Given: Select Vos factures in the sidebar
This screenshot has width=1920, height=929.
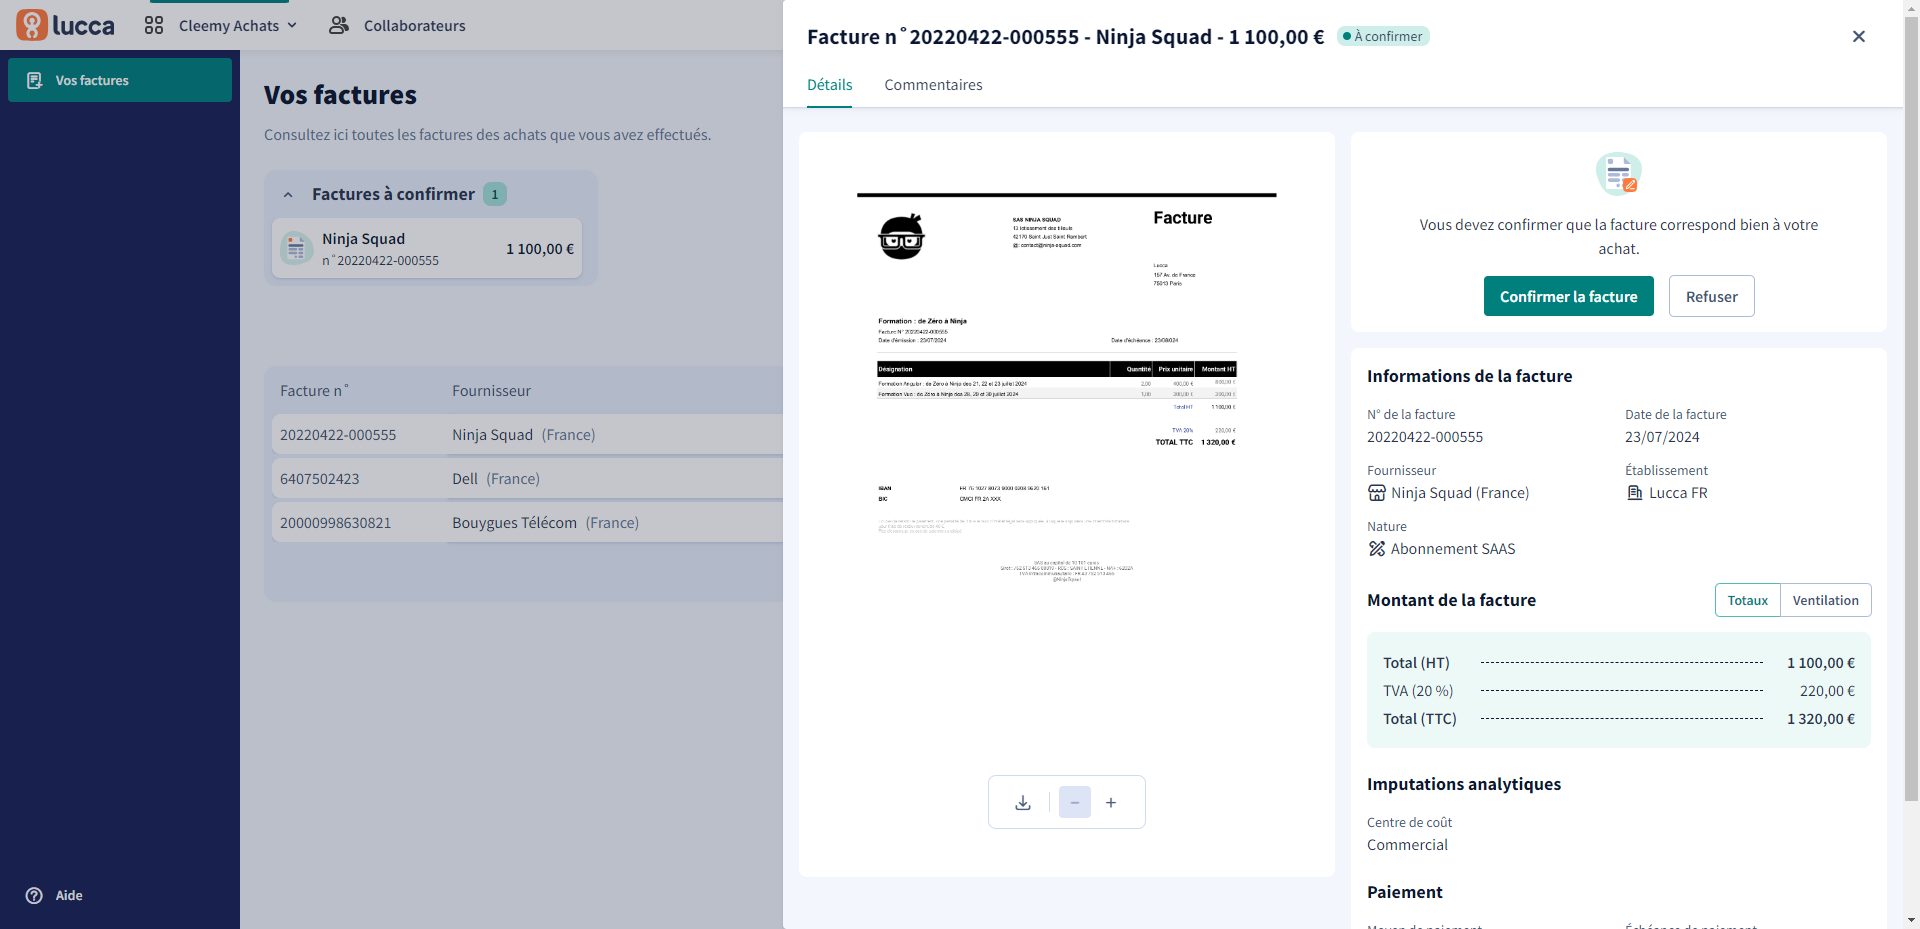Looking at the screenshot, I should (120, 80).
